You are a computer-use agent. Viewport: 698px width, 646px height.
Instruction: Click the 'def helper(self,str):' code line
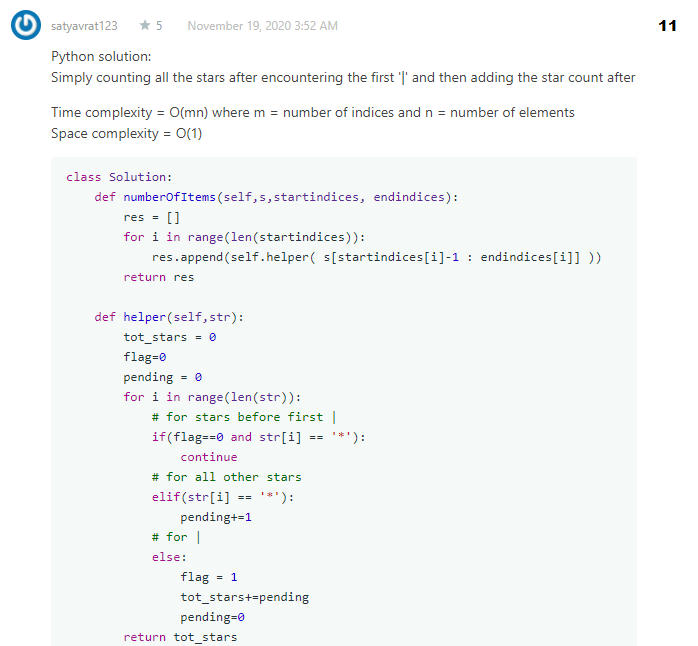(169, 317)
